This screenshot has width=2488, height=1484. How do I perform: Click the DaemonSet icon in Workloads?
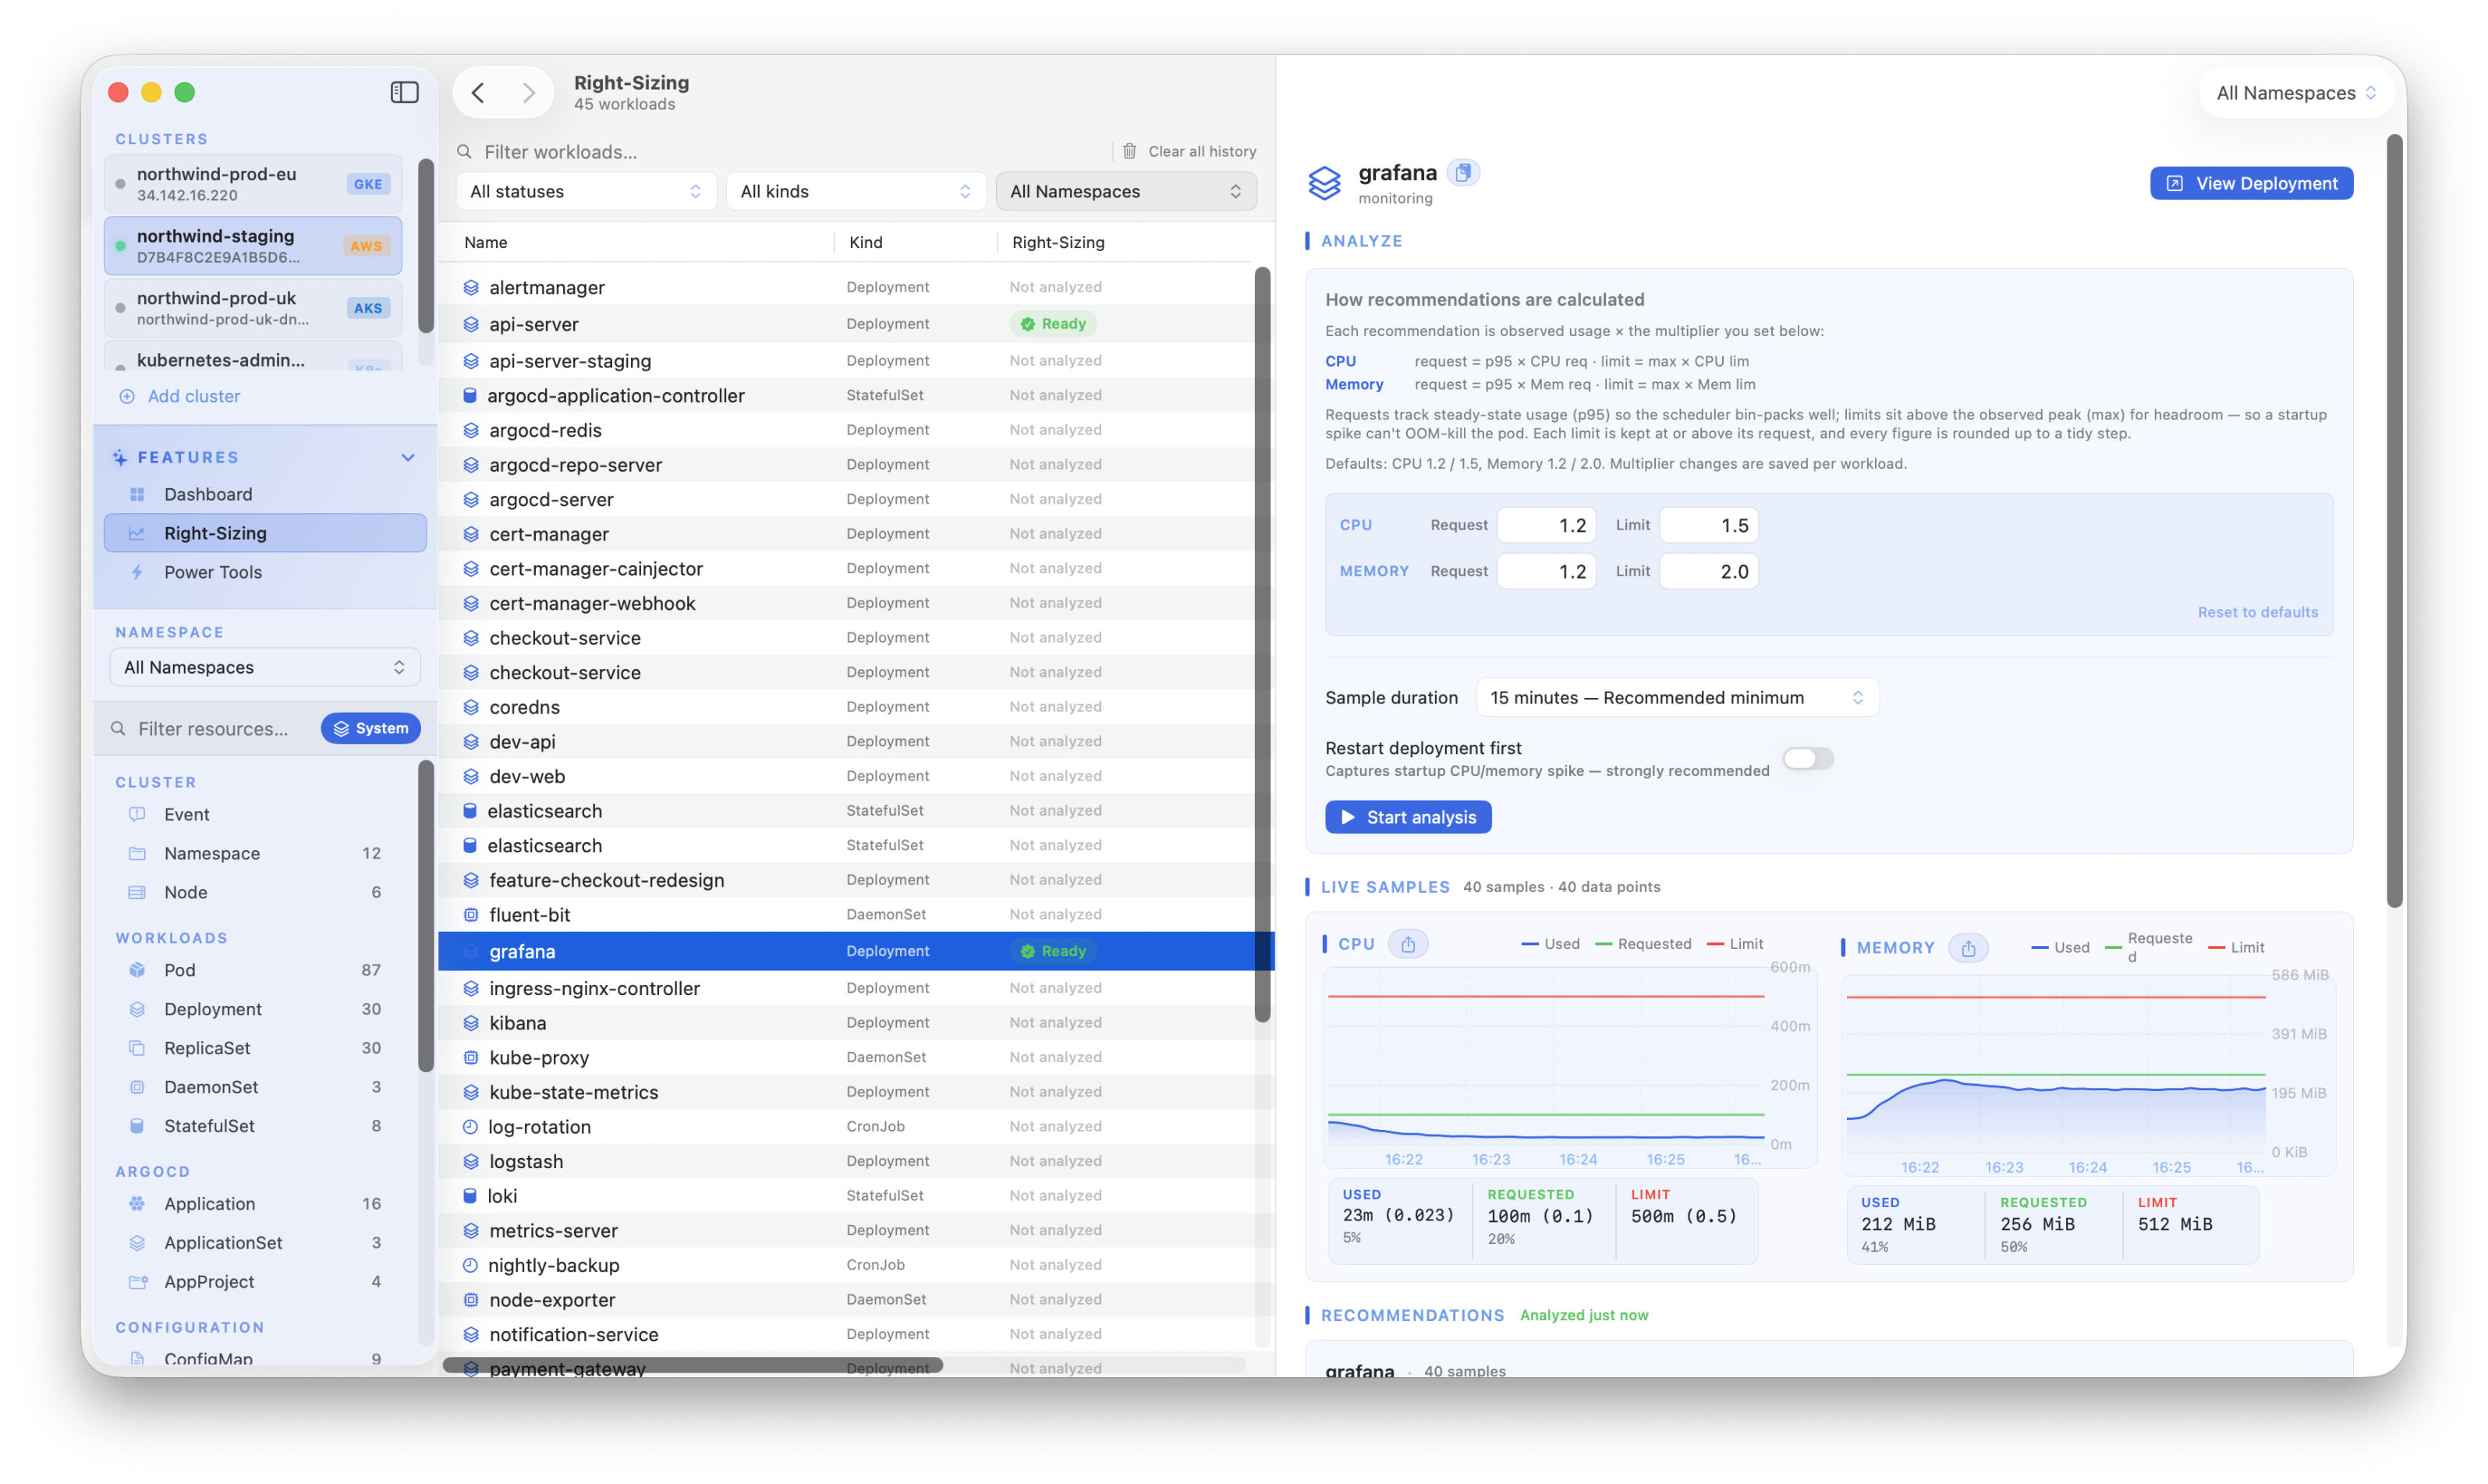(137, 1087)
